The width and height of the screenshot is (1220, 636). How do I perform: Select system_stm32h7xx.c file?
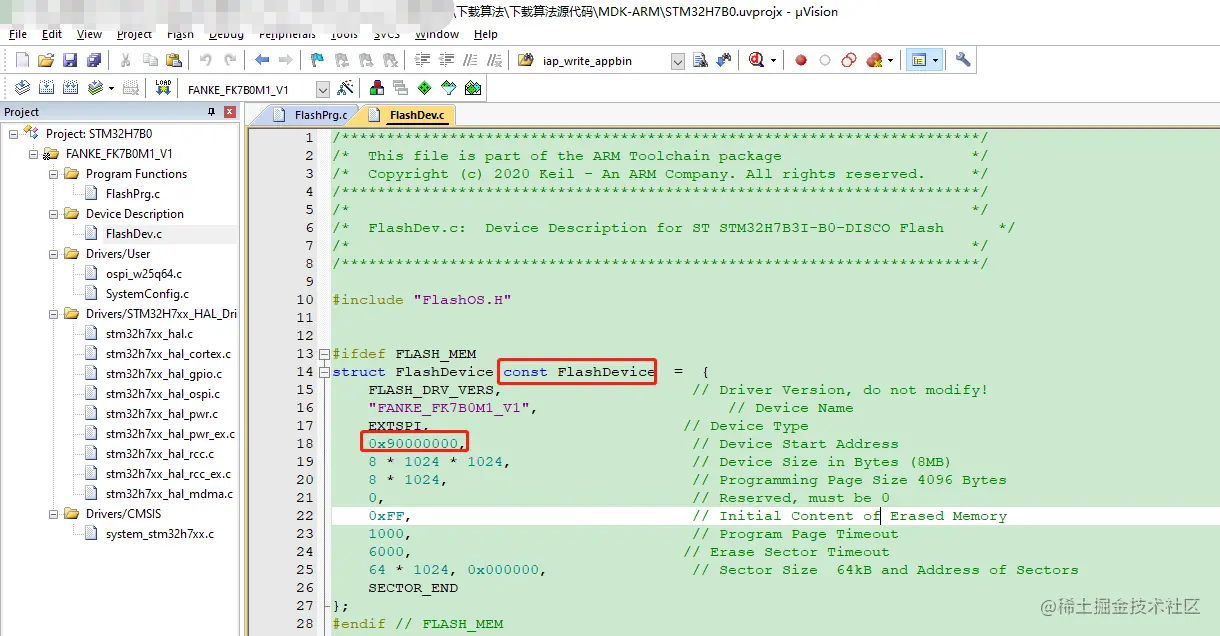(160, 534)
